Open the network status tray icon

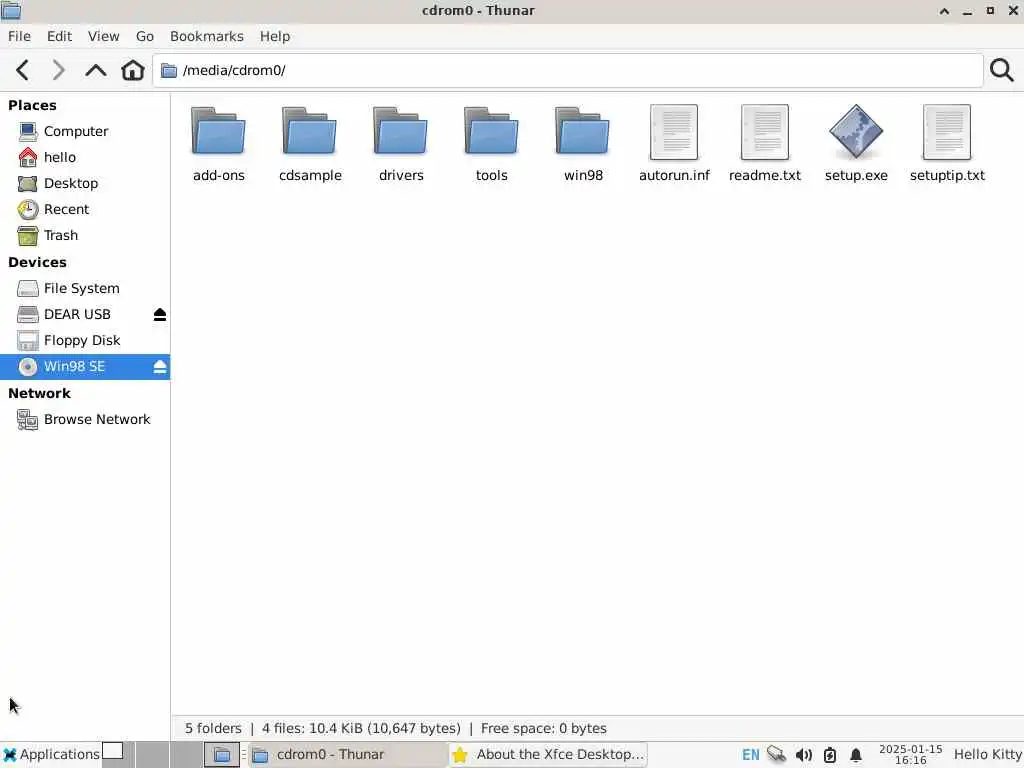[776, 755]
